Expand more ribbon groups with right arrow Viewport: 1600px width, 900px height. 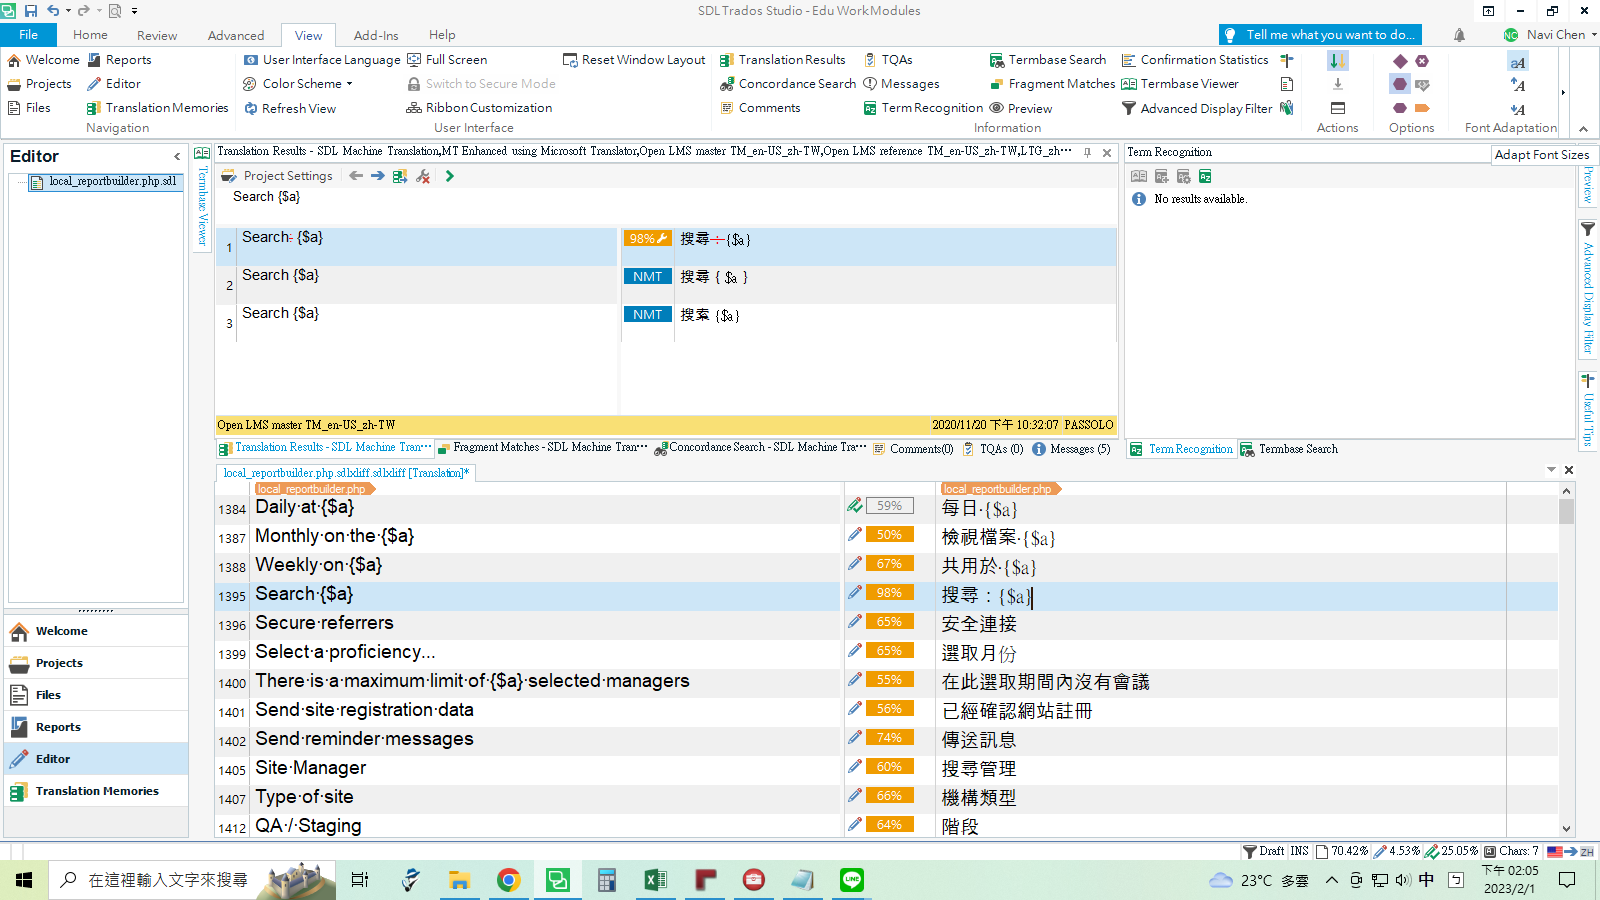point(1563,93)
